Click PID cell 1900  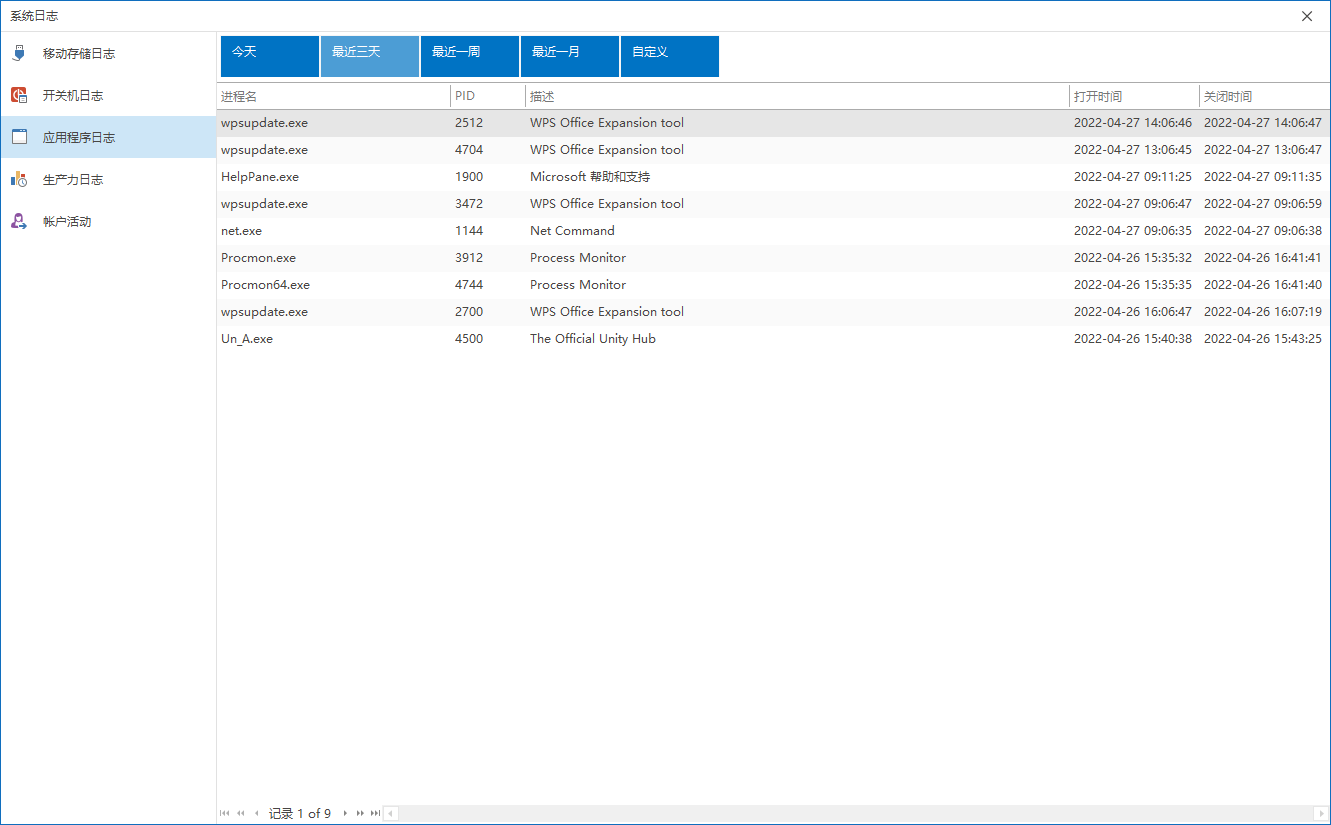pyautogui.click(x=469, y=177)
